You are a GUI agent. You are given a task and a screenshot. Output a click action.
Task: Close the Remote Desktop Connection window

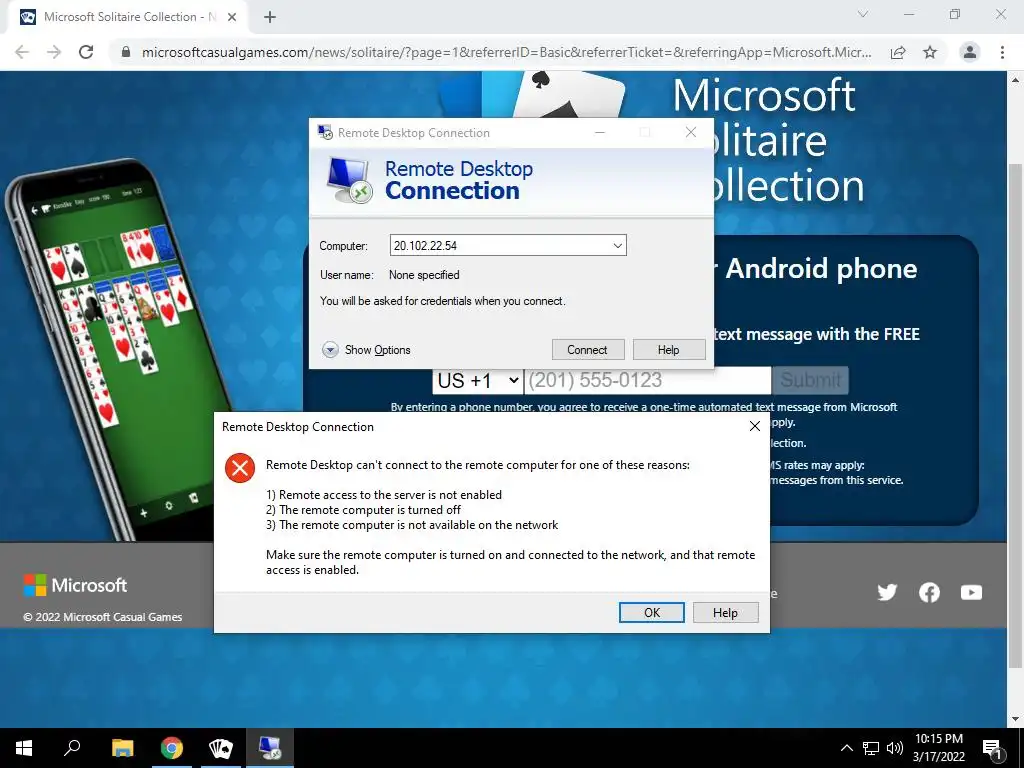point(691,133)
